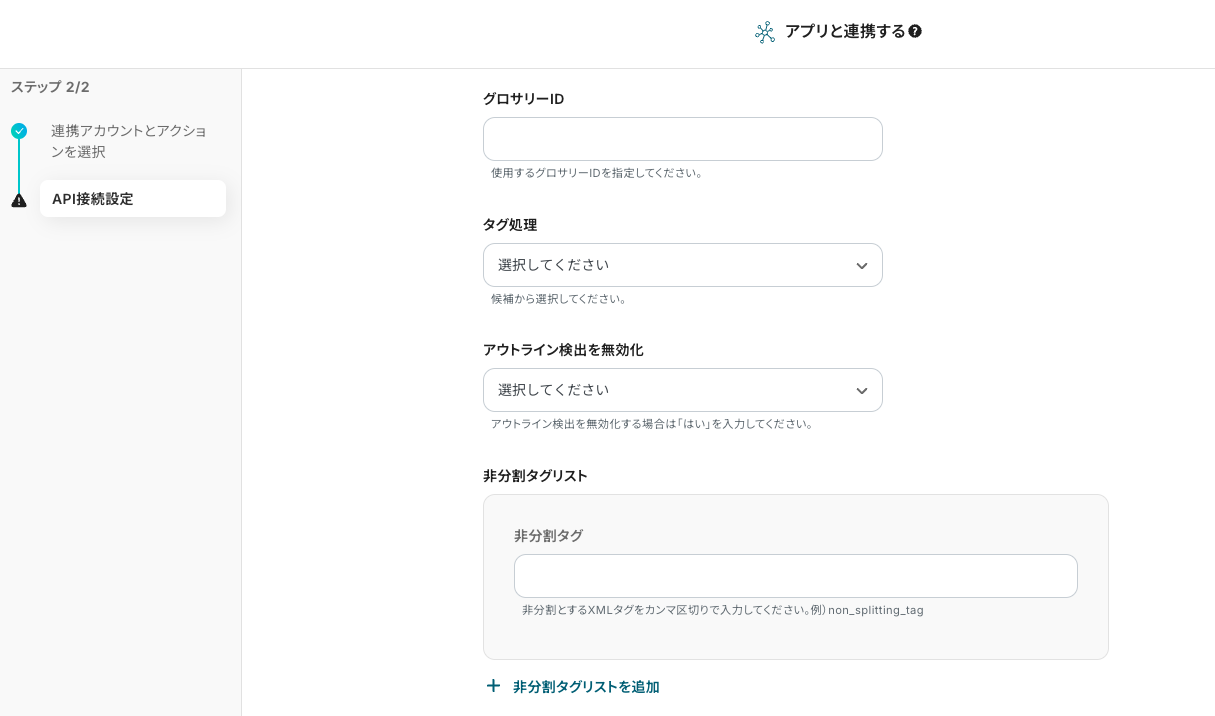Expand the タグ処理 dropdown chevron
1215x716 pixels.
861,266
